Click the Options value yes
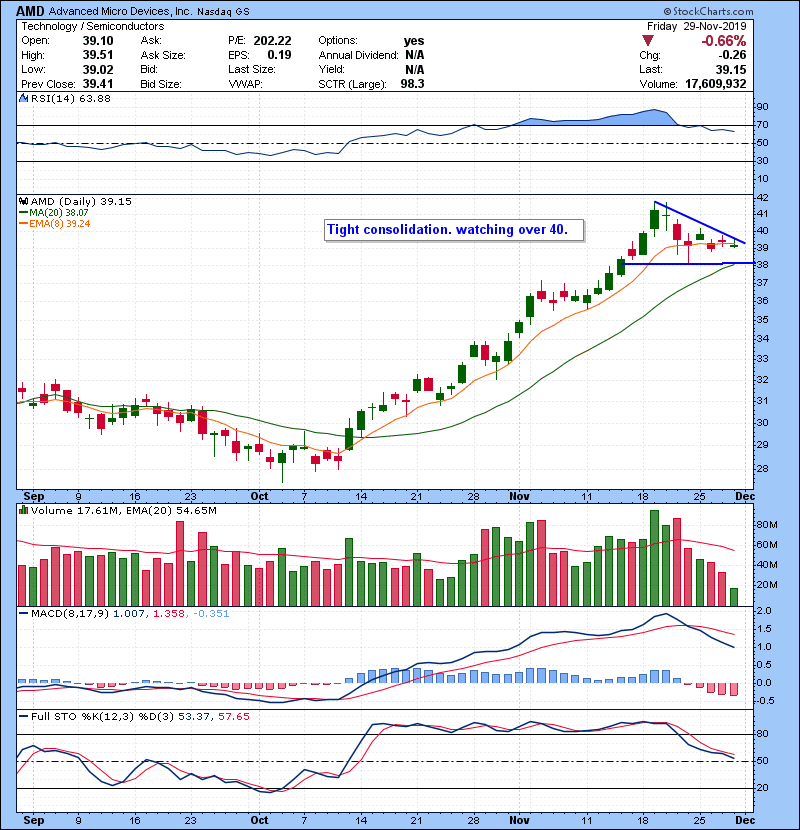This screenshot has width=800, height=830. [x=414, y=41]
